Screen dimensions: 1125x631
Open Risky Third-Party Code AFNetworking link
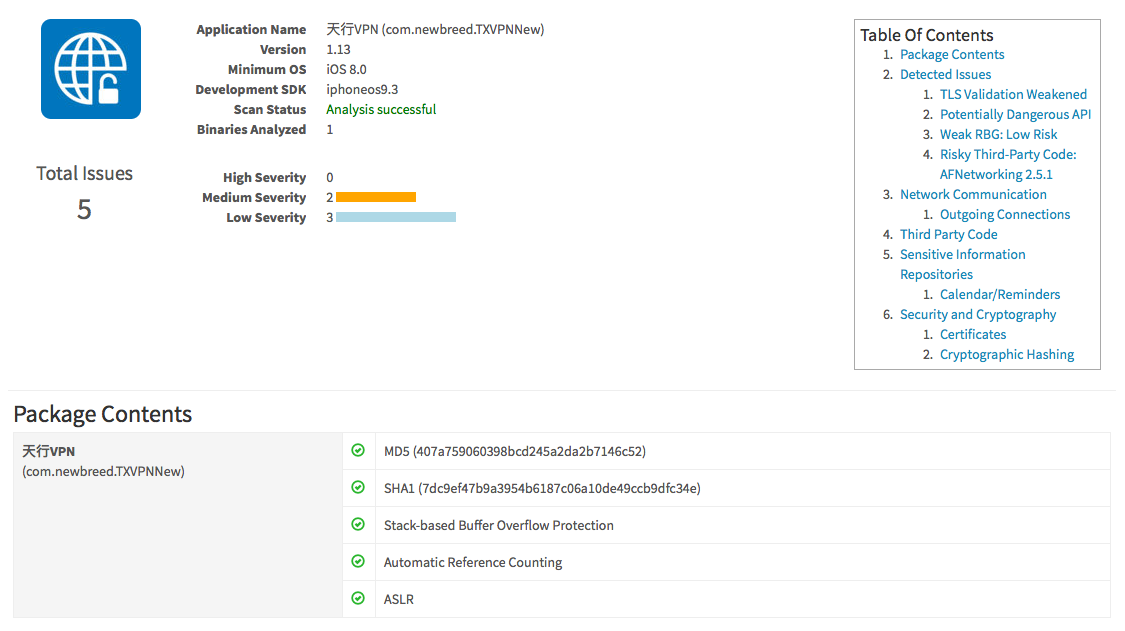1008,164
